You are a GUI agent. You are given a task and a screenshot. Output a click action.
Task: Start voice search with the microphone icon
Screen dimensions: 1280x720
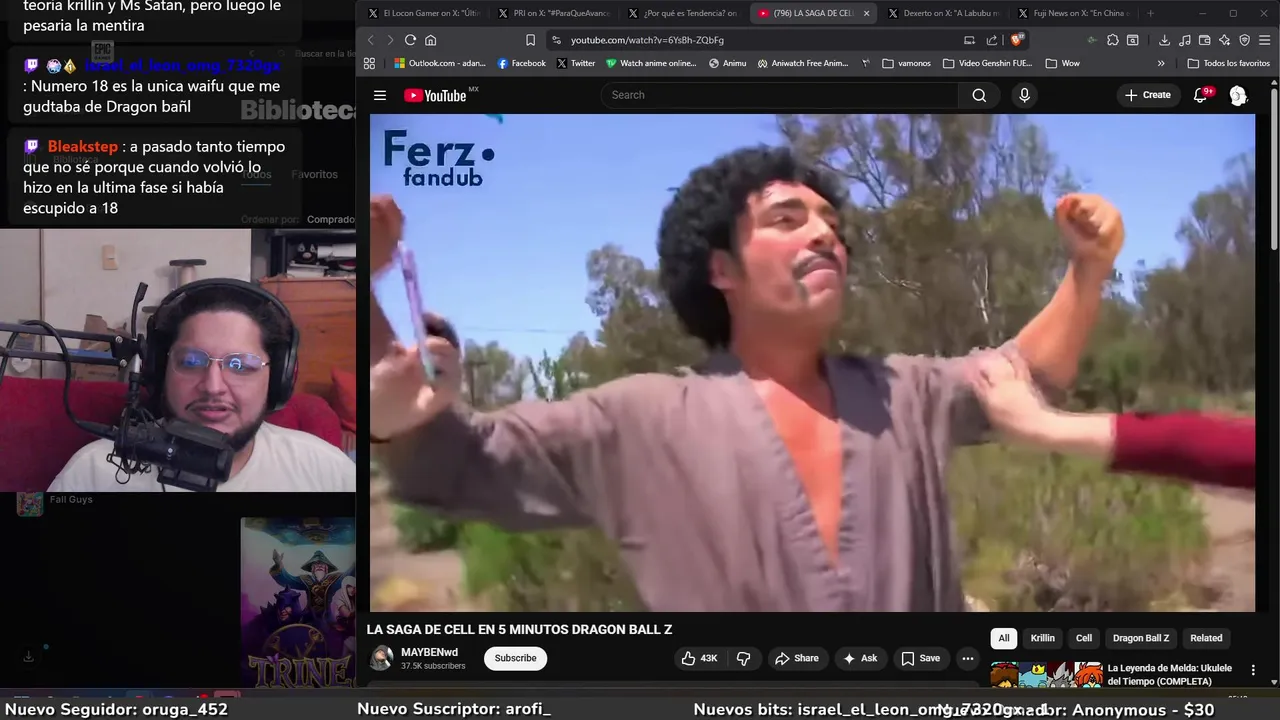coord(1024,95)
